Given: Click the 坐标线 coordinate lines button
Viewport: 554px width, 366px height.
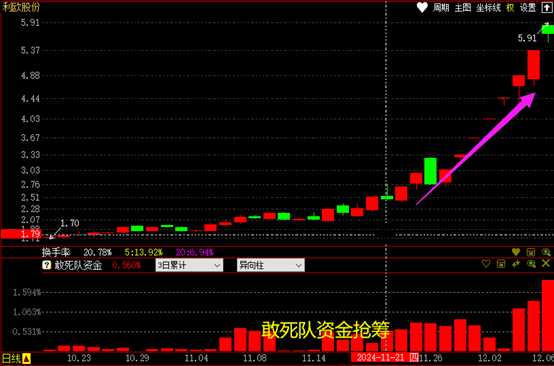Looking at the screenshot, I should [488, 7].
